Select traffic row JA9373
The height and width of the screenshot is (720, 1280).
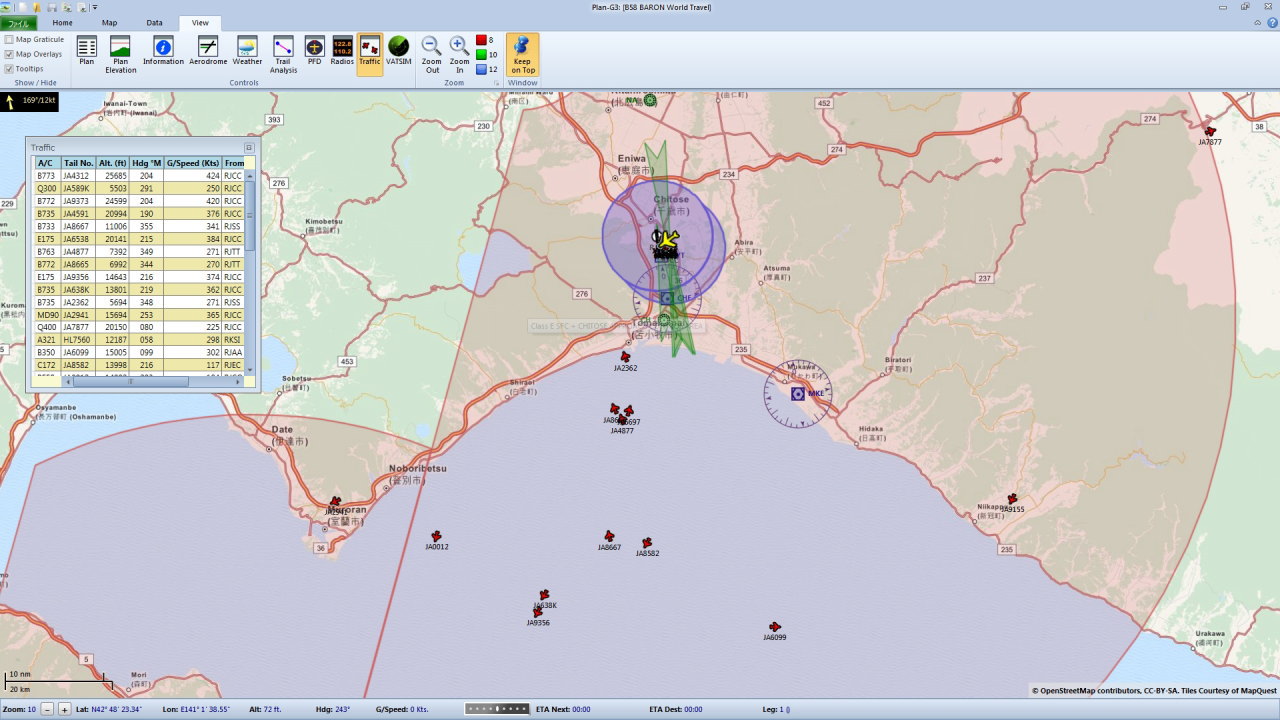[x=139, y=201]
